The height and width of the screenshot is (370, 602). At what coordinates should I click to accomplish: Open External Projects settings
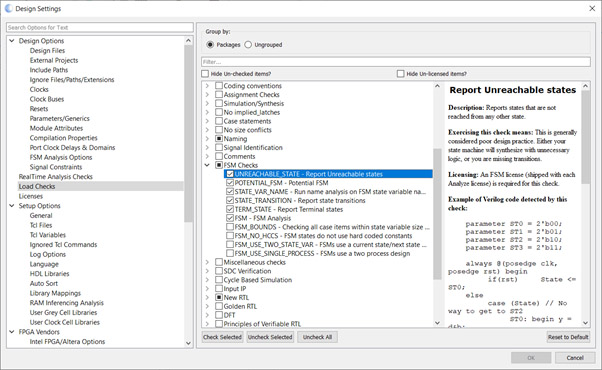[54, 60]
